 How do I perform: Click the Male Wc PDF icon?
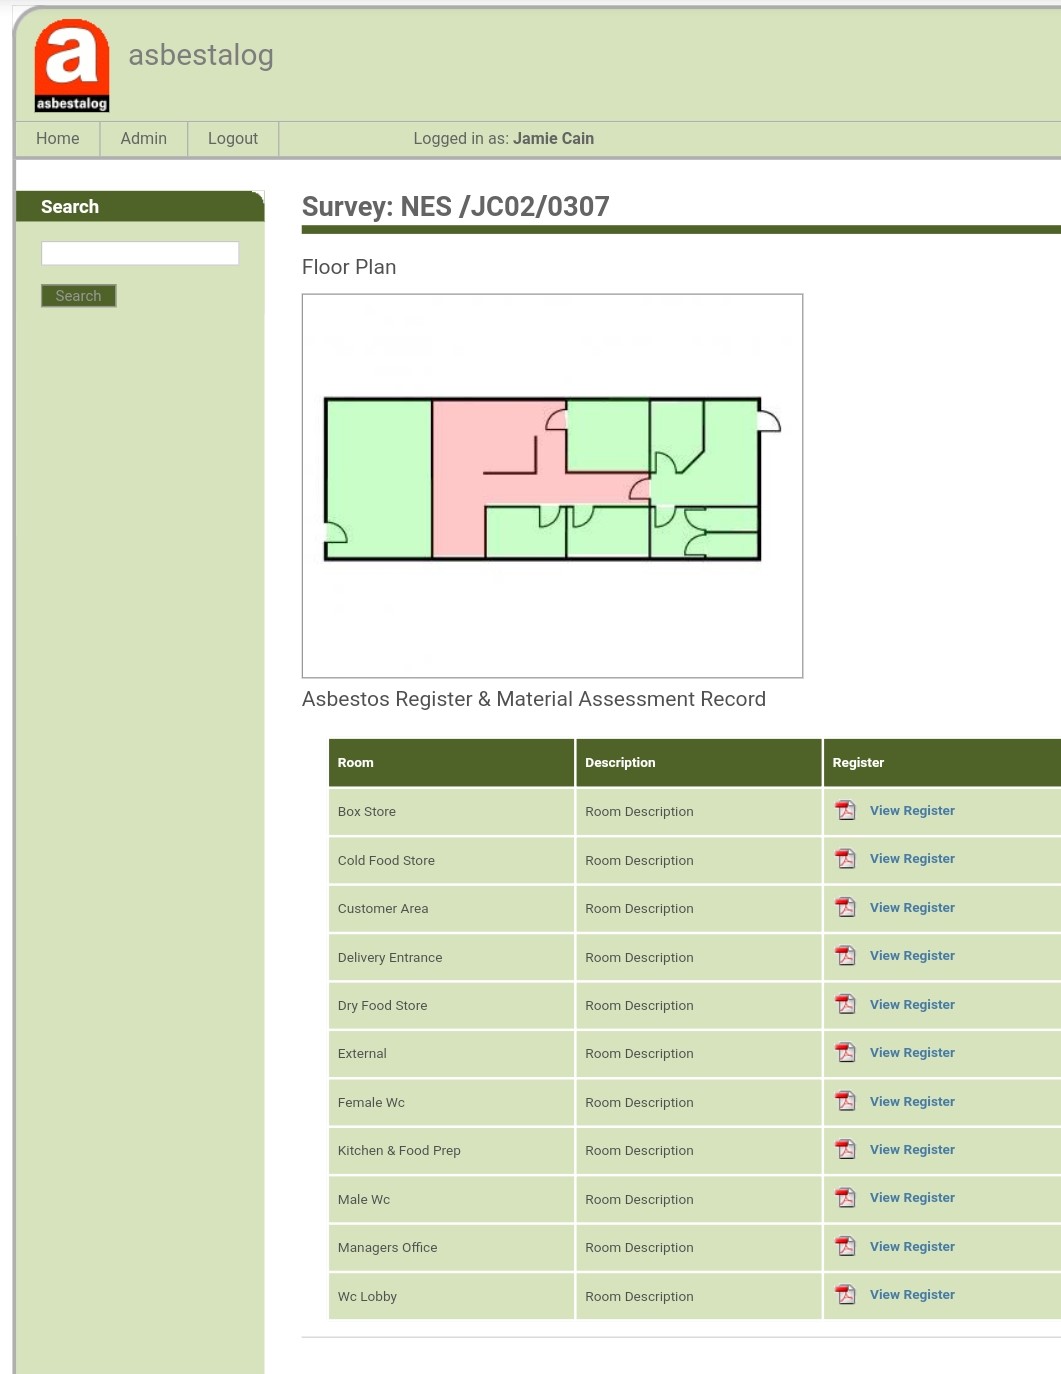(846, 1198)
